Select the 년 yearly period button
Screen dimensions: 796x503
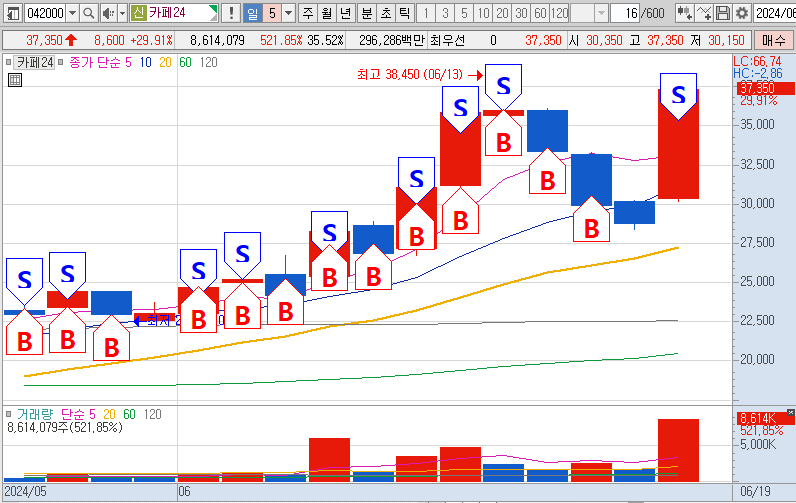coord(346,13)
